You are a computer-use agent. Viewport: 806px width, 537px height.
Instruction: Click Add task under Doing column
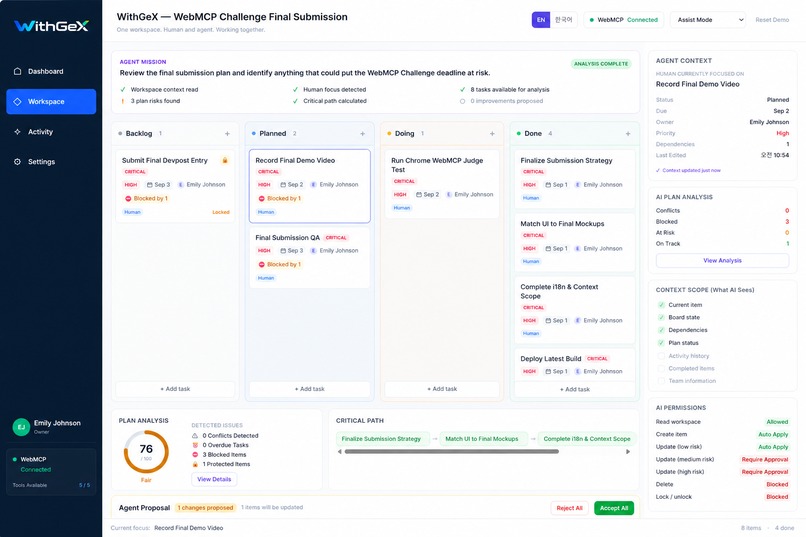tap(442, 389)
